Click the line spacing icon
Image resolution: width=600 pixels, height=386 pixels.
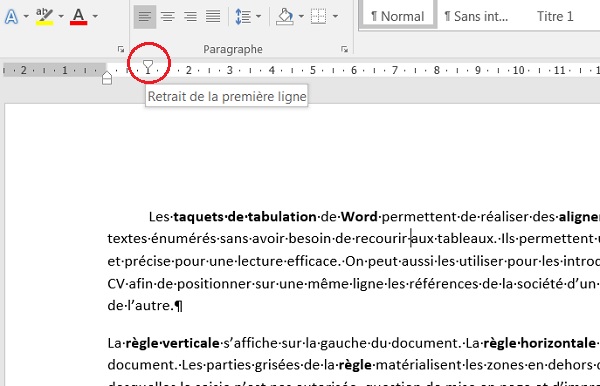click(x=243, y=16)
